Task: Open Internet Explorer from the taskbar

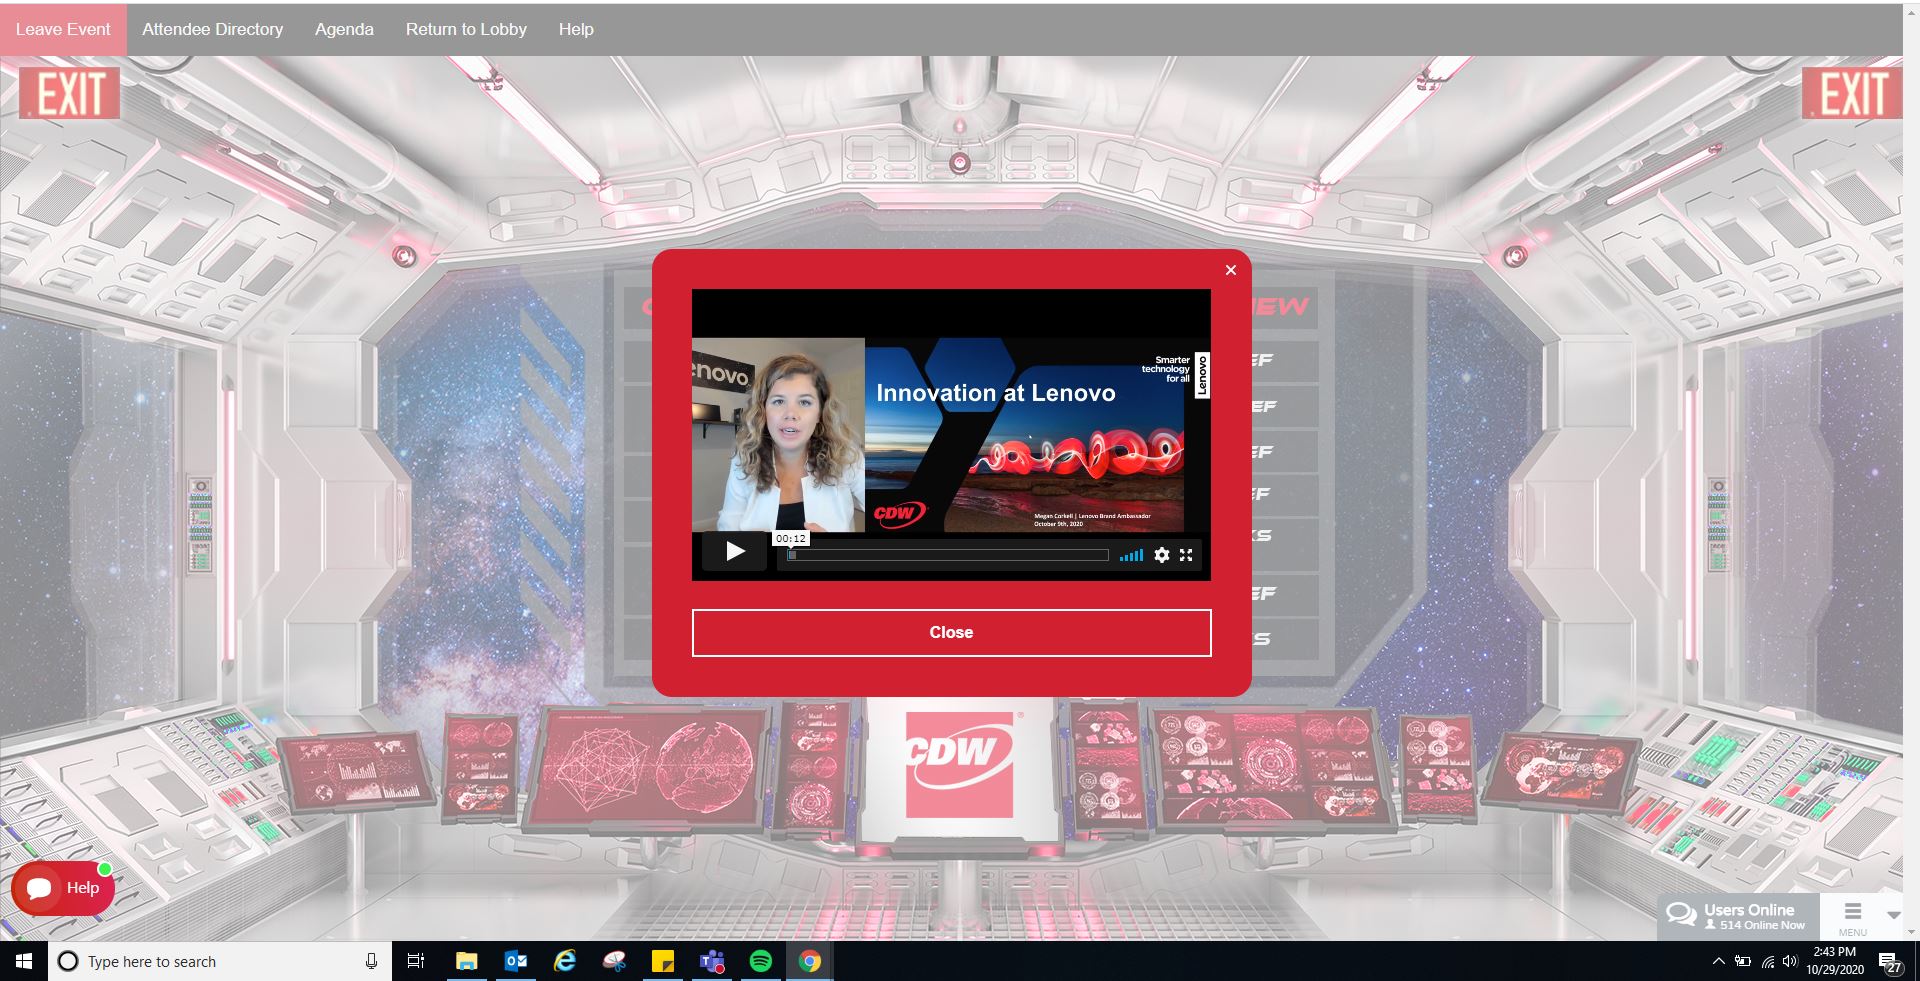Action: tap(565, 961)
